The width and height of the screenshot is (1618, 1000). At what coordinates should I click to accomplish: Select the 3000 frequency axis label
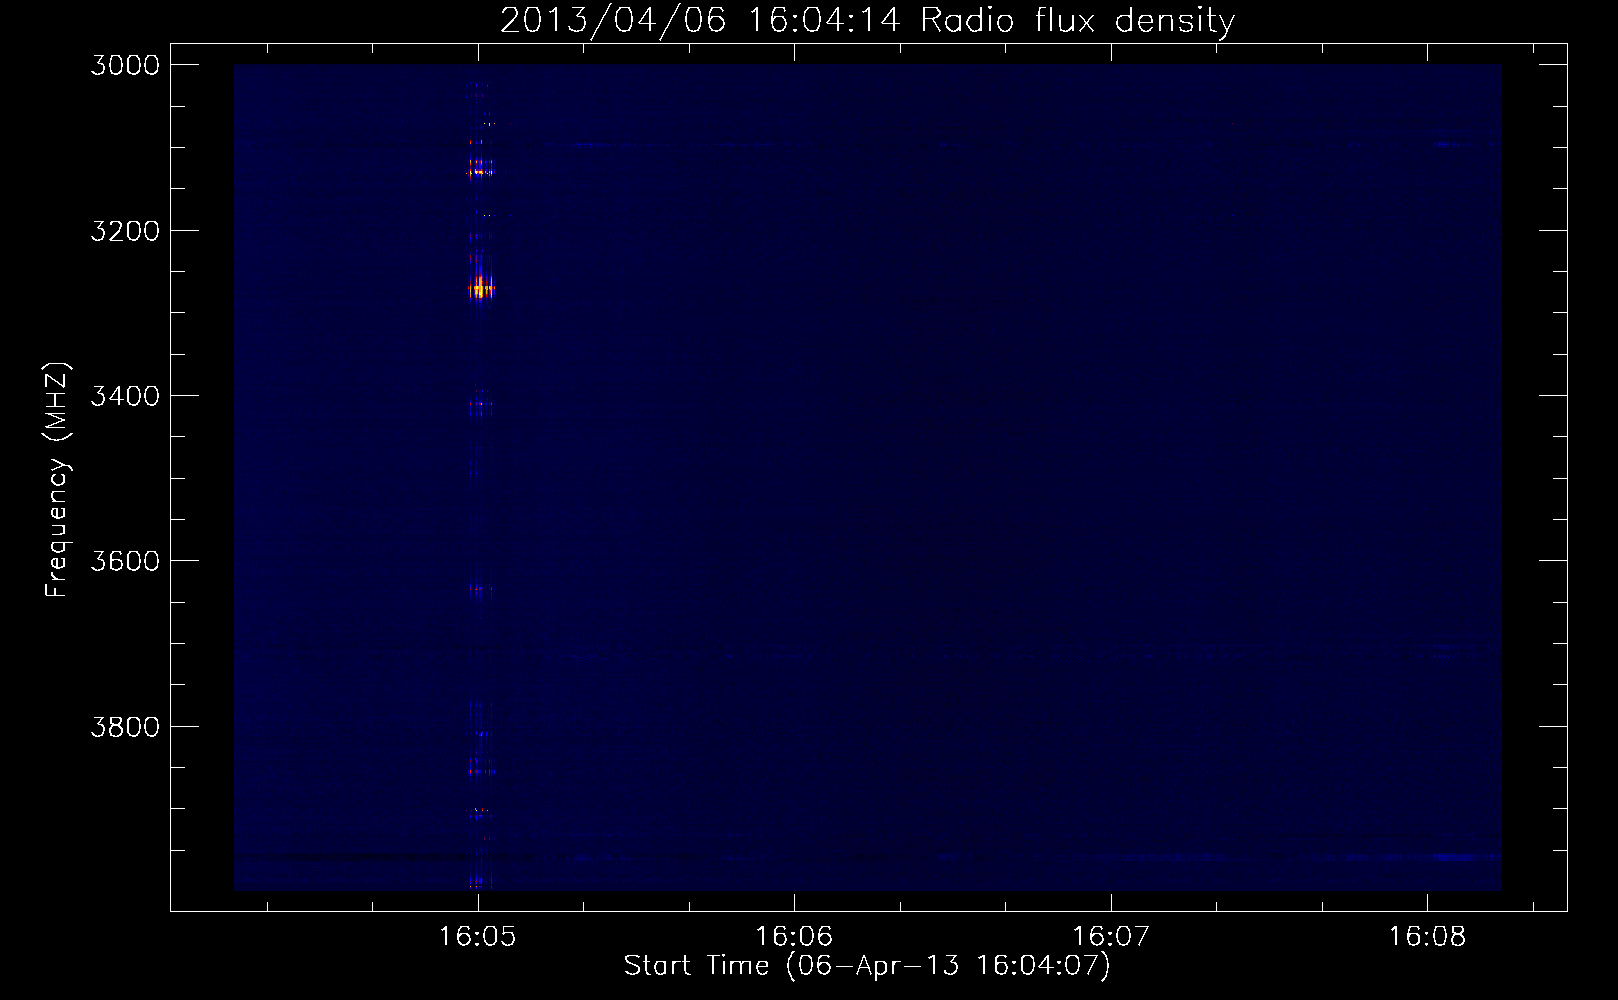coord(125,65)
